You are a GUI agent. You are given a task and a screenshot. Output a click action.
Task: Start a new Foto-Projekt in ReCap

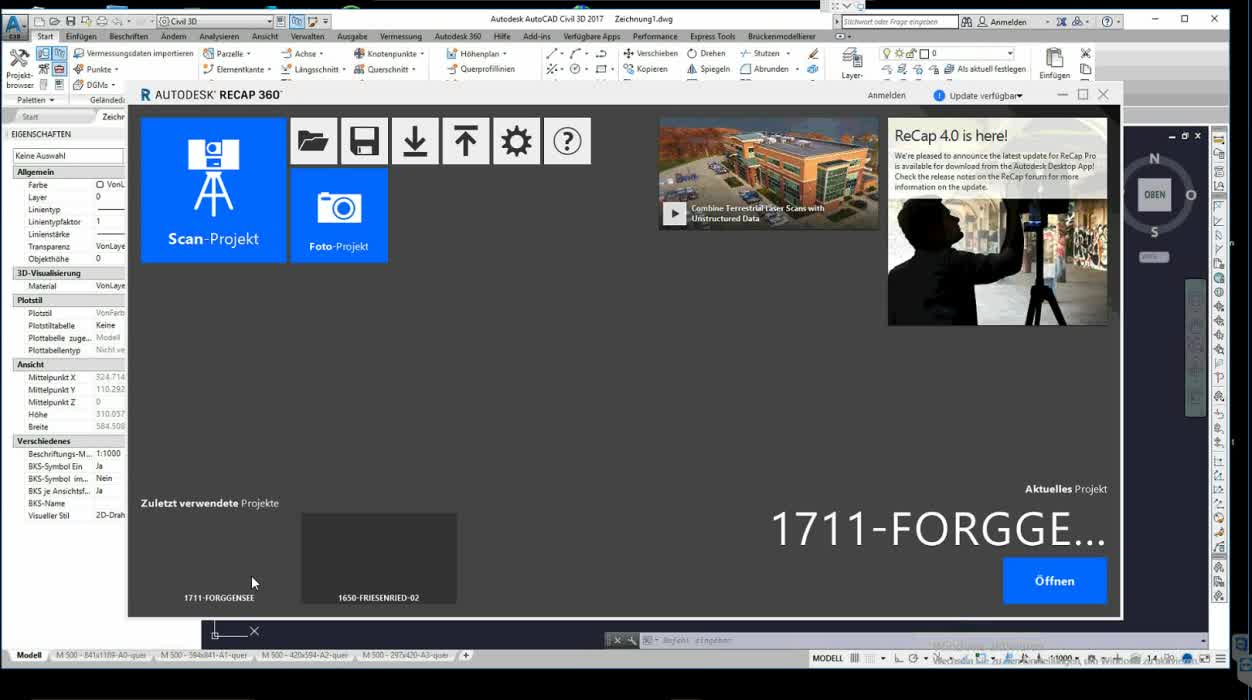pyautogui.click(x=339, y=215)
